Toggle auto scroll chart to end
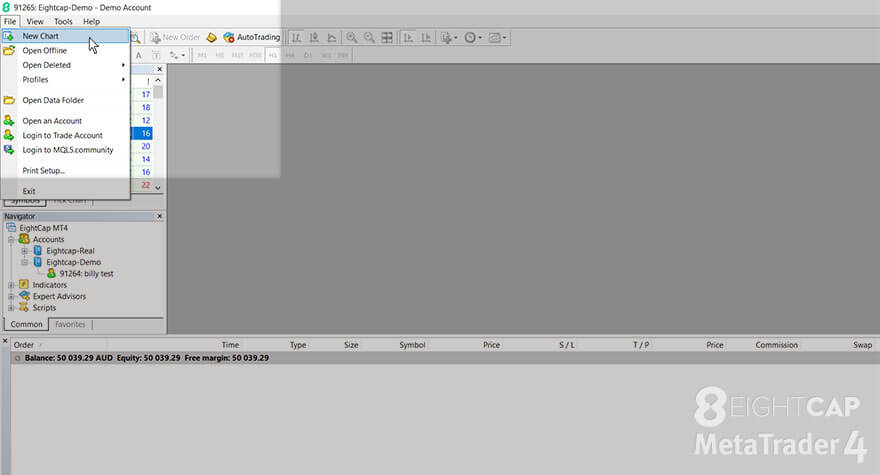The width and height of the screenshot is (880, 475). coord(409,38)
